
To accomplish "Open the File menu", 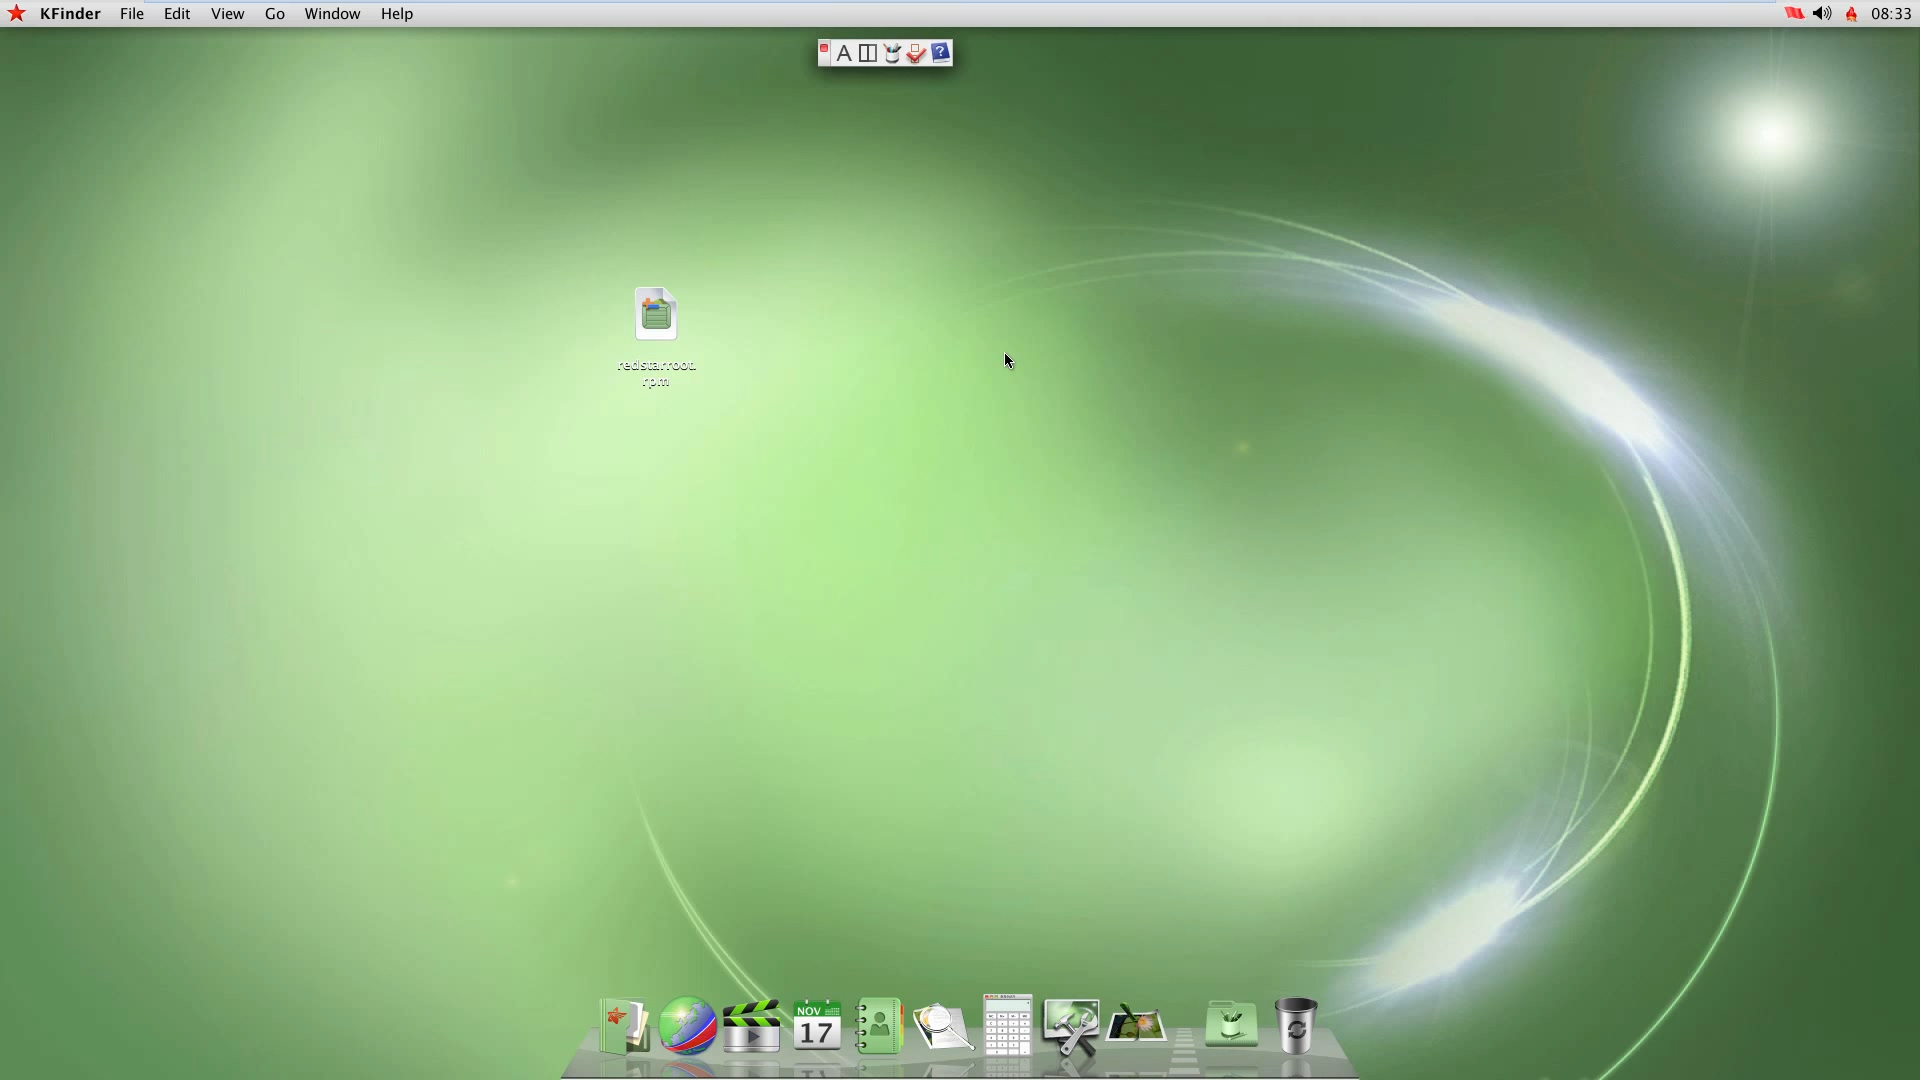I will (132, 14).
